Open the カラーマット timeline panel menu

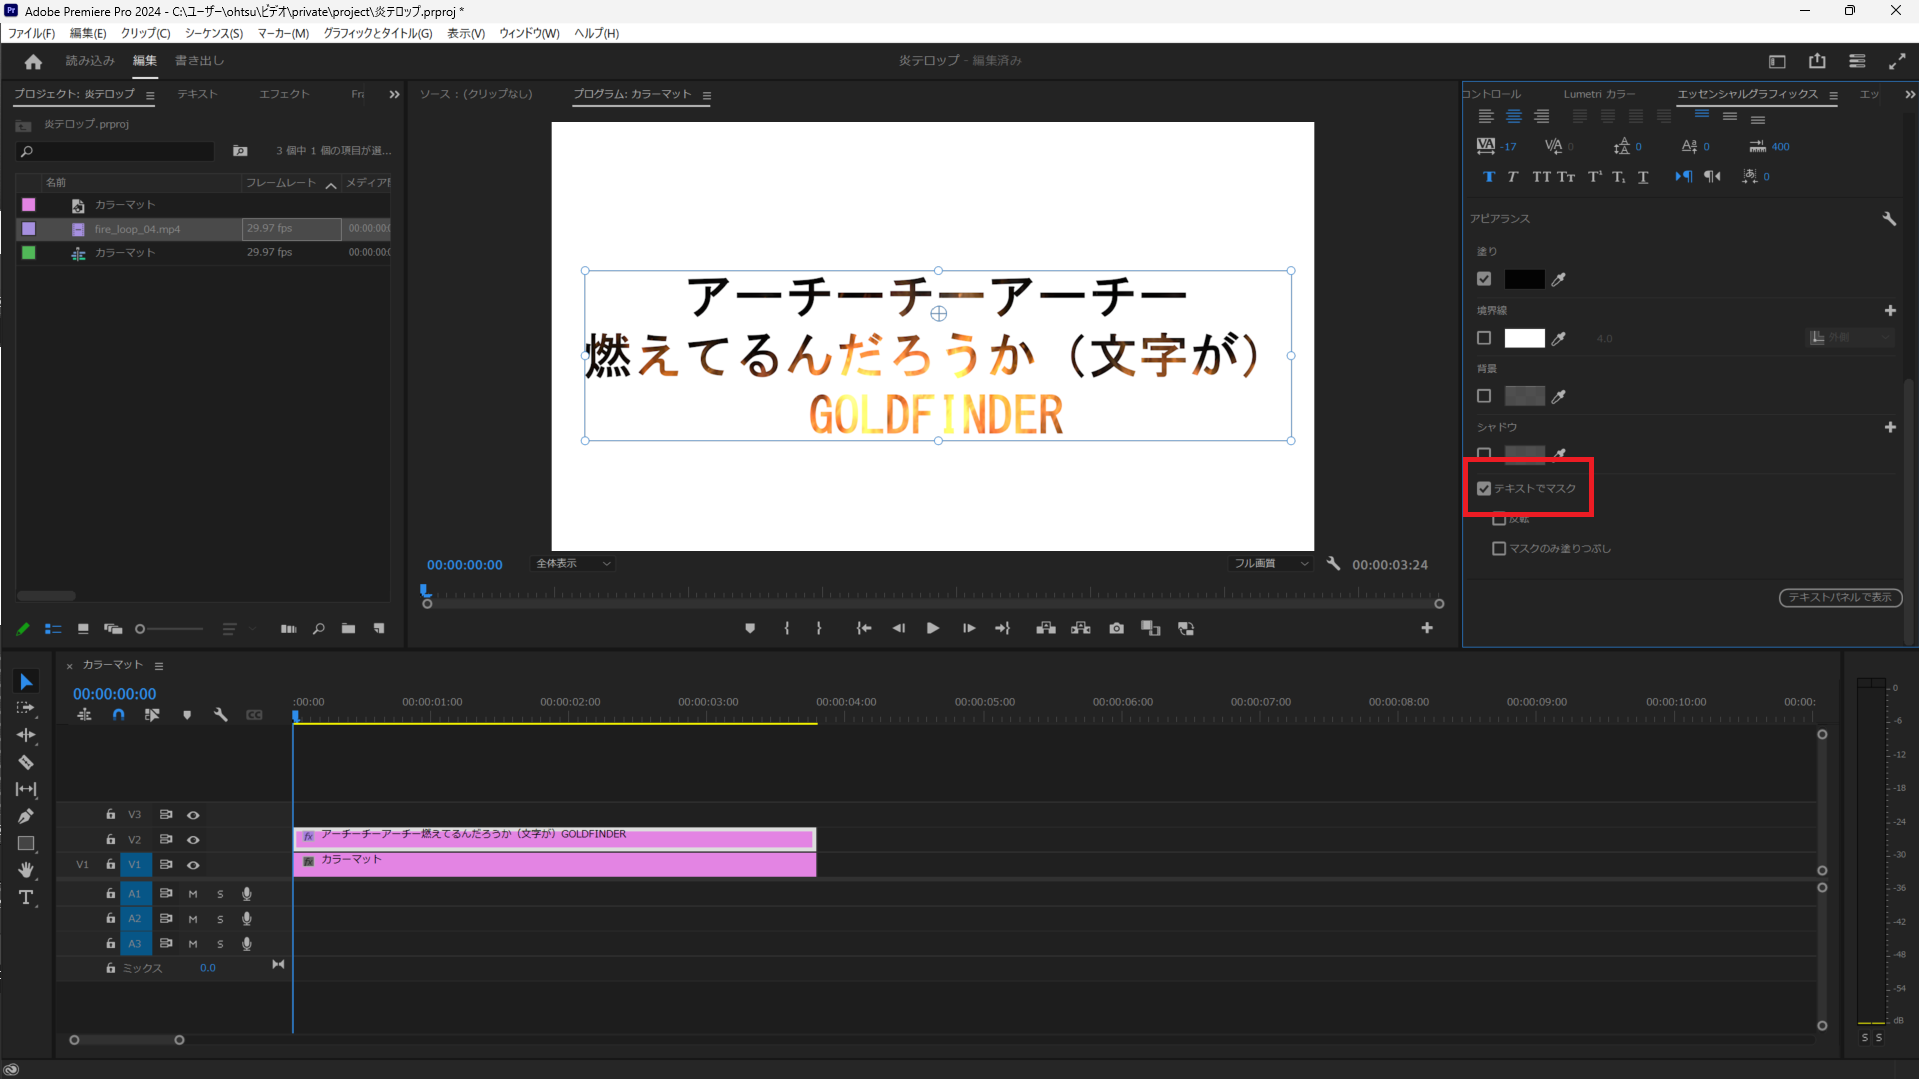click(159, 666)
